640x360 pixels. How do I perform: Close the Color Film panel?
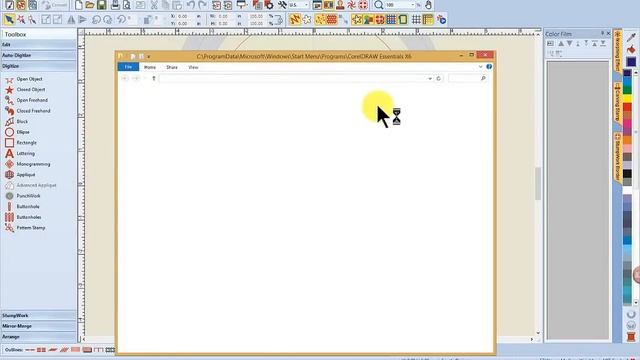tap(608, 33)
